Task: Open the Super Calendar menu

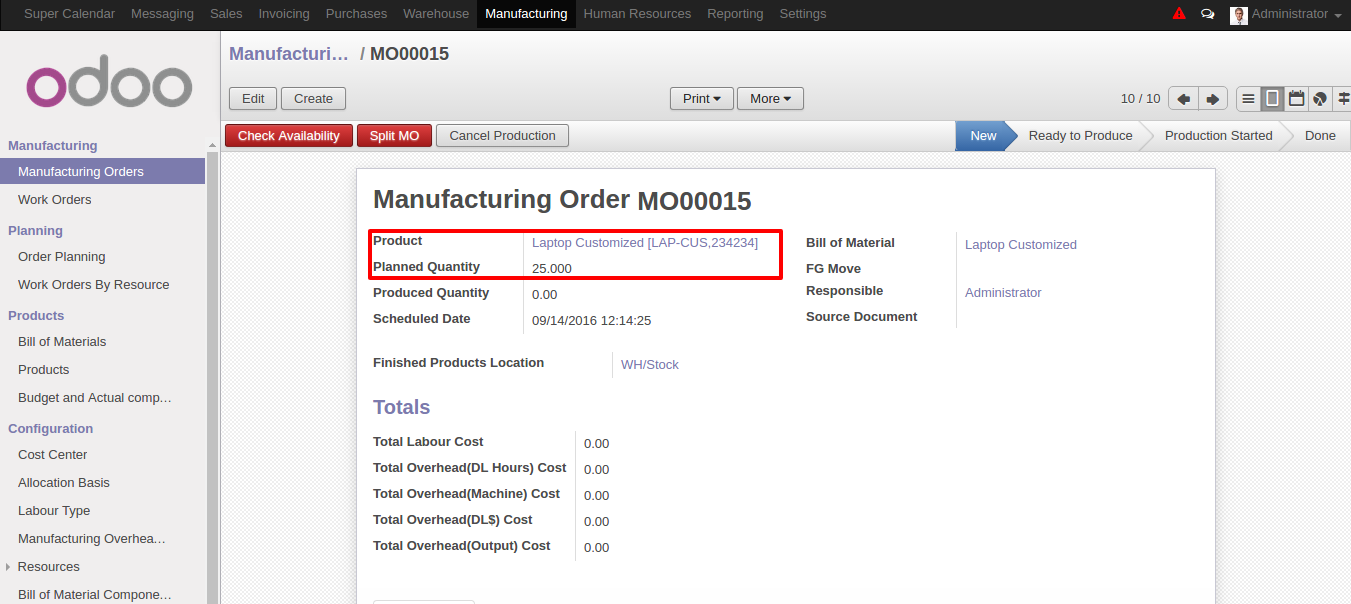Action: (x=69, y=14)
